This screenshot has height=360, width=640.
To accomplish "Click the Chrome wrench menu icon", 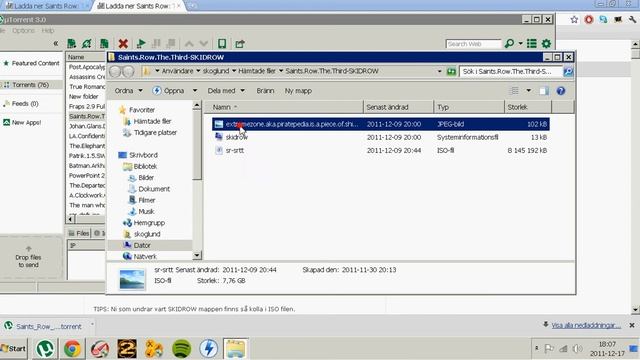I will pos(632,20).
